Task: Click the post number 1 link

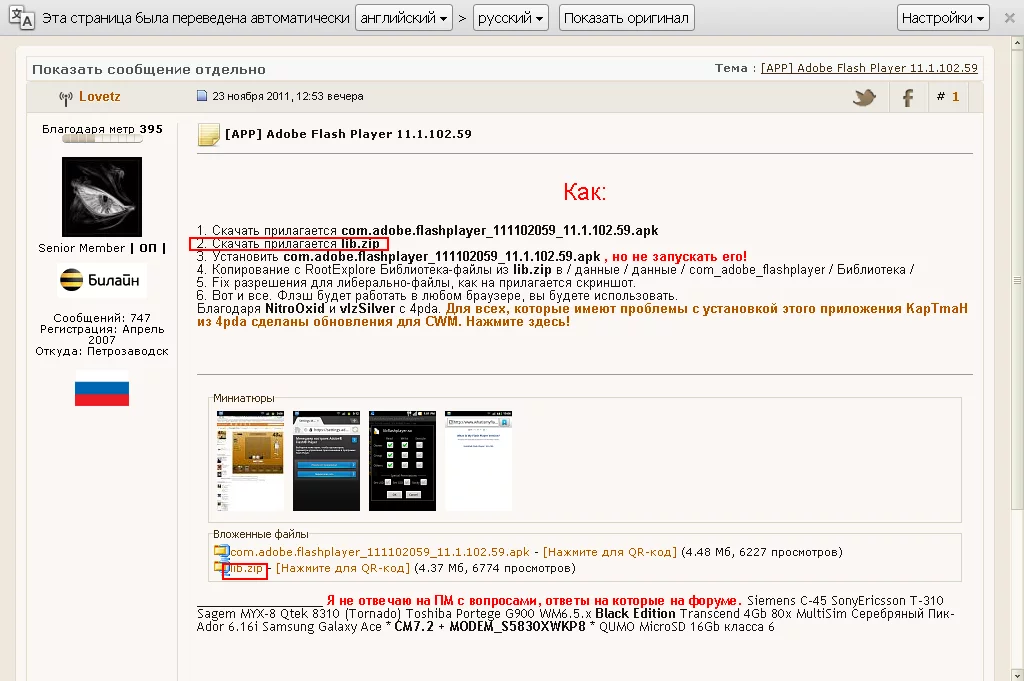Action: (x=955, y=97)
